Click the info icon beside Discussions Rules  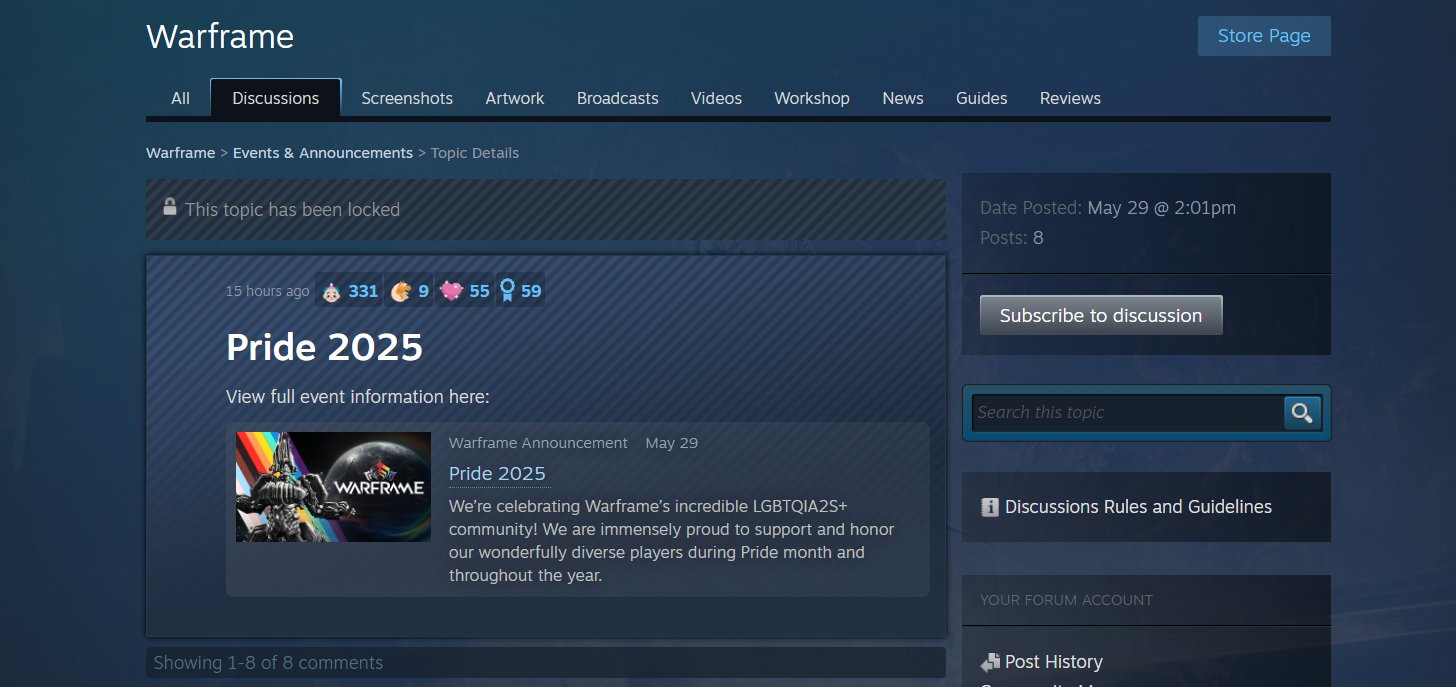pos(990,507)
